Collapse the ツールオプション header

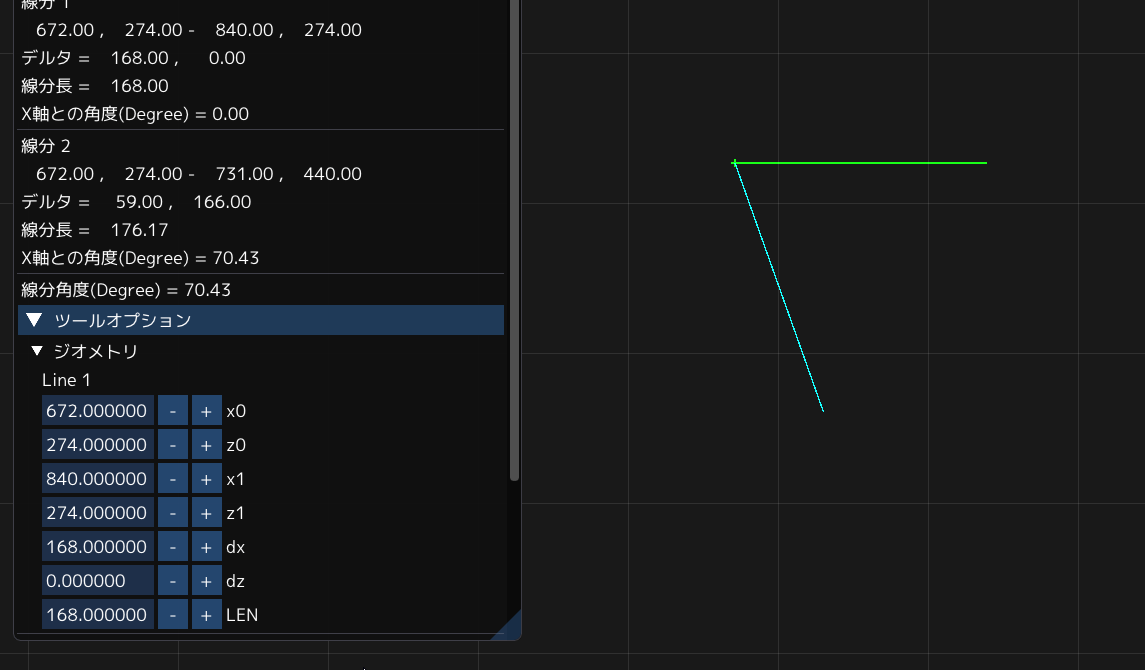click(261, 320)
